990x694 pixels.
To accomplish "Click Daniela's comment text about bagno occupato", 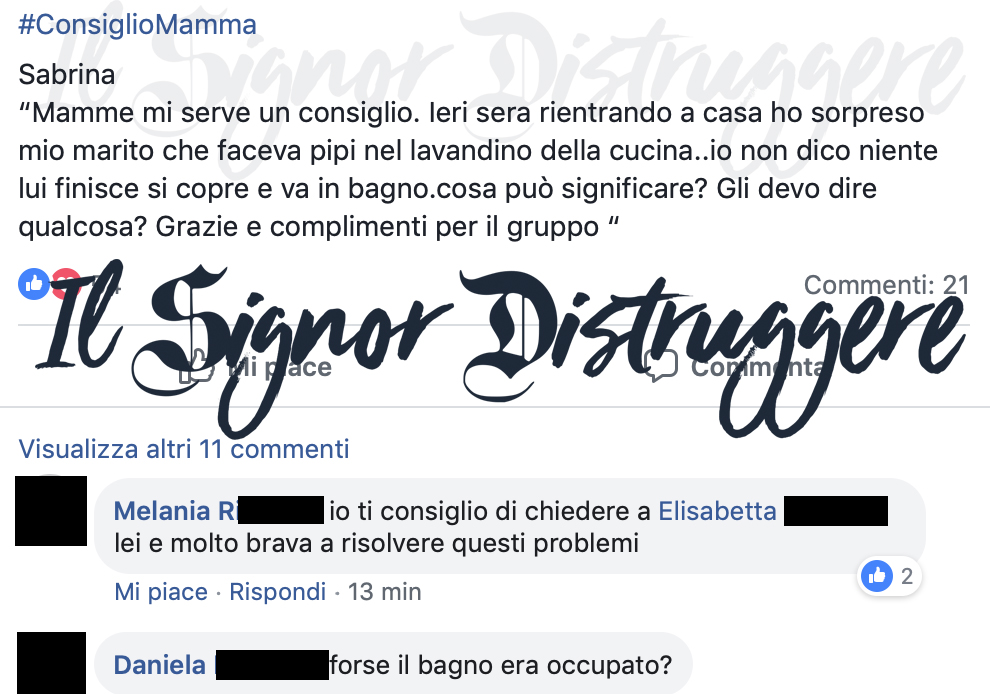I will click(501, 665).
